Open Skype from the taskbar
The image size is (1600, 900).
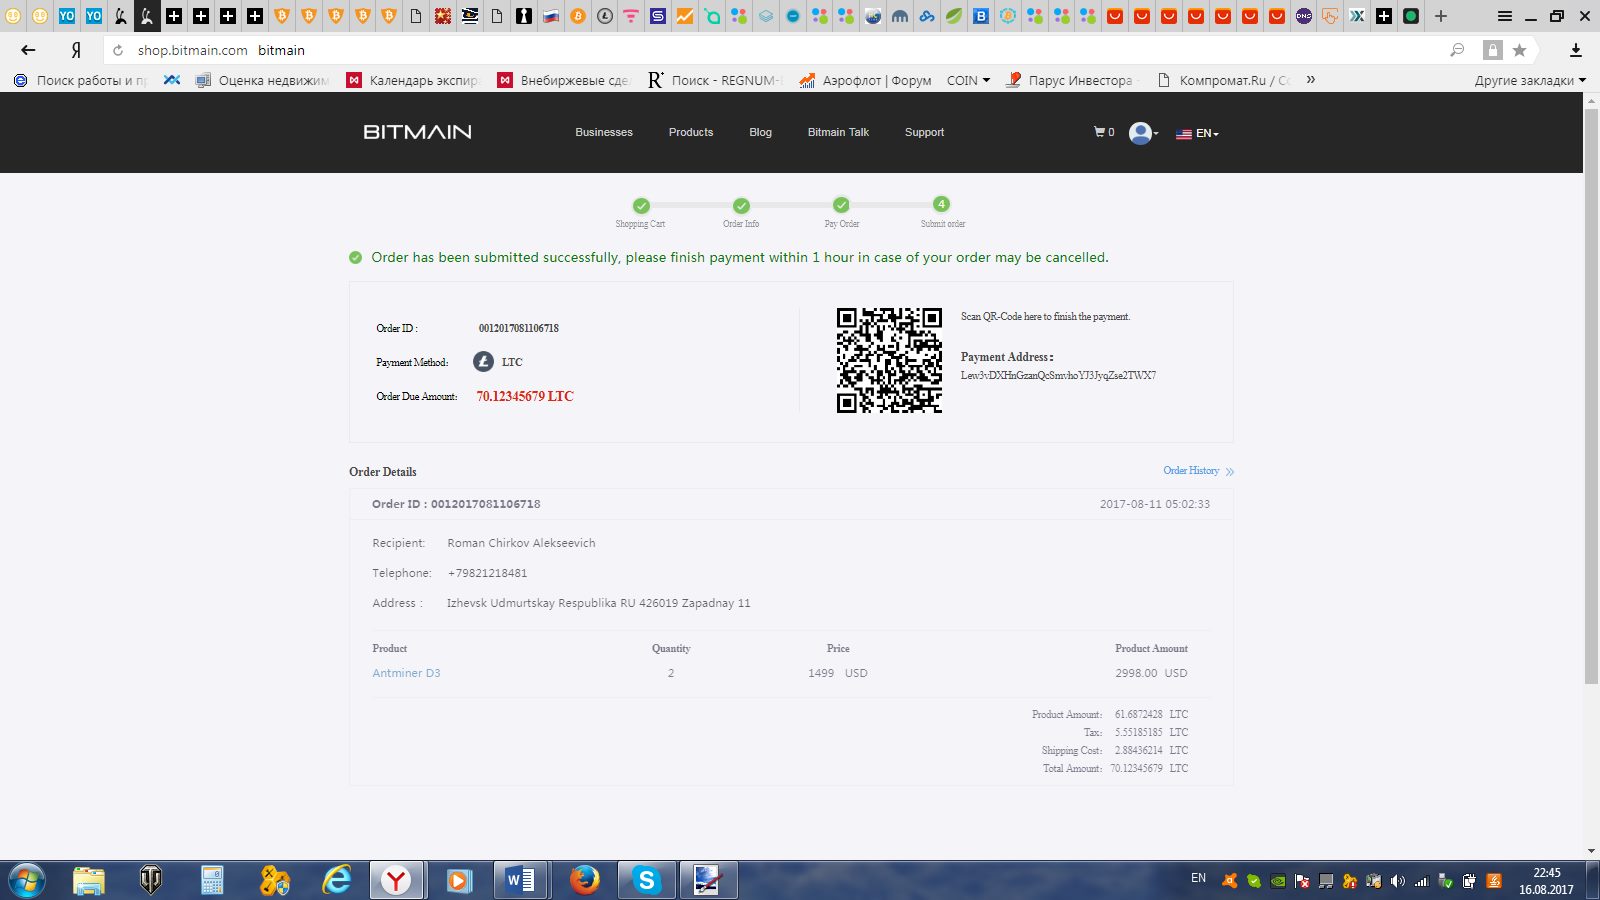(x=646, y=880)
